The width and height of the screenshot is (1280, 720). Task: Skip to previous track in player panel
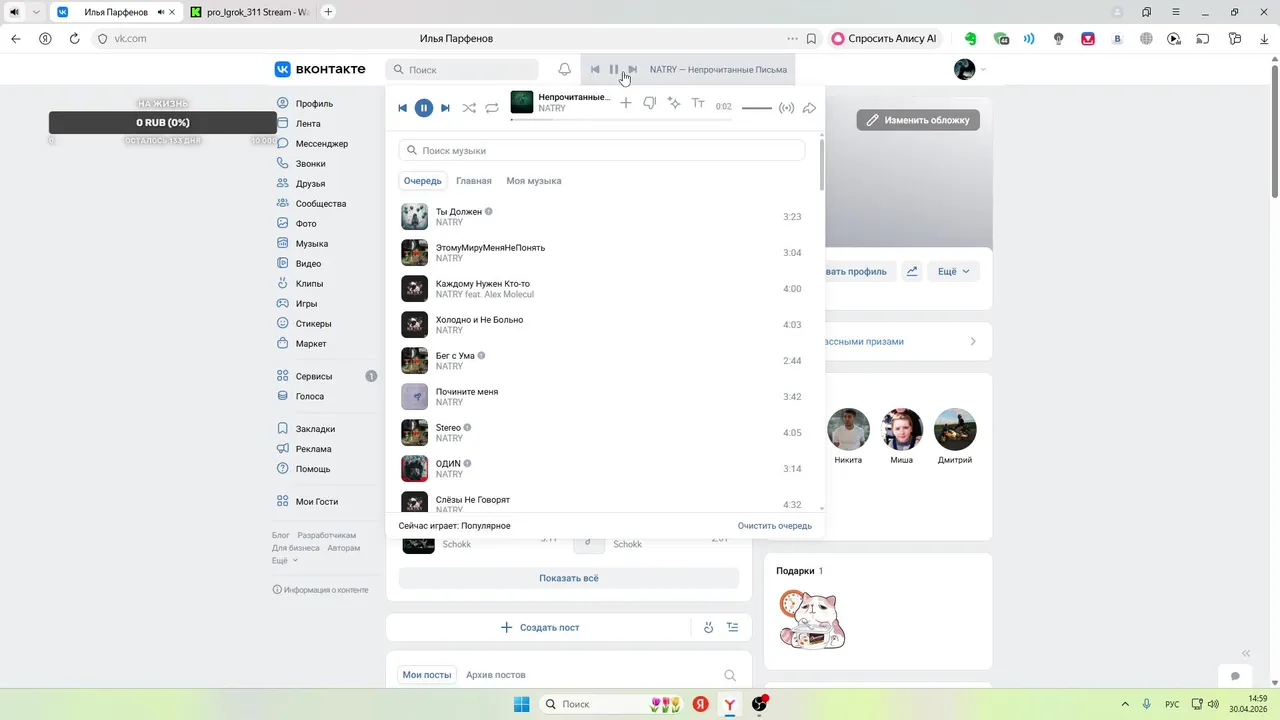pyautogui.click(x=403, y=108)
